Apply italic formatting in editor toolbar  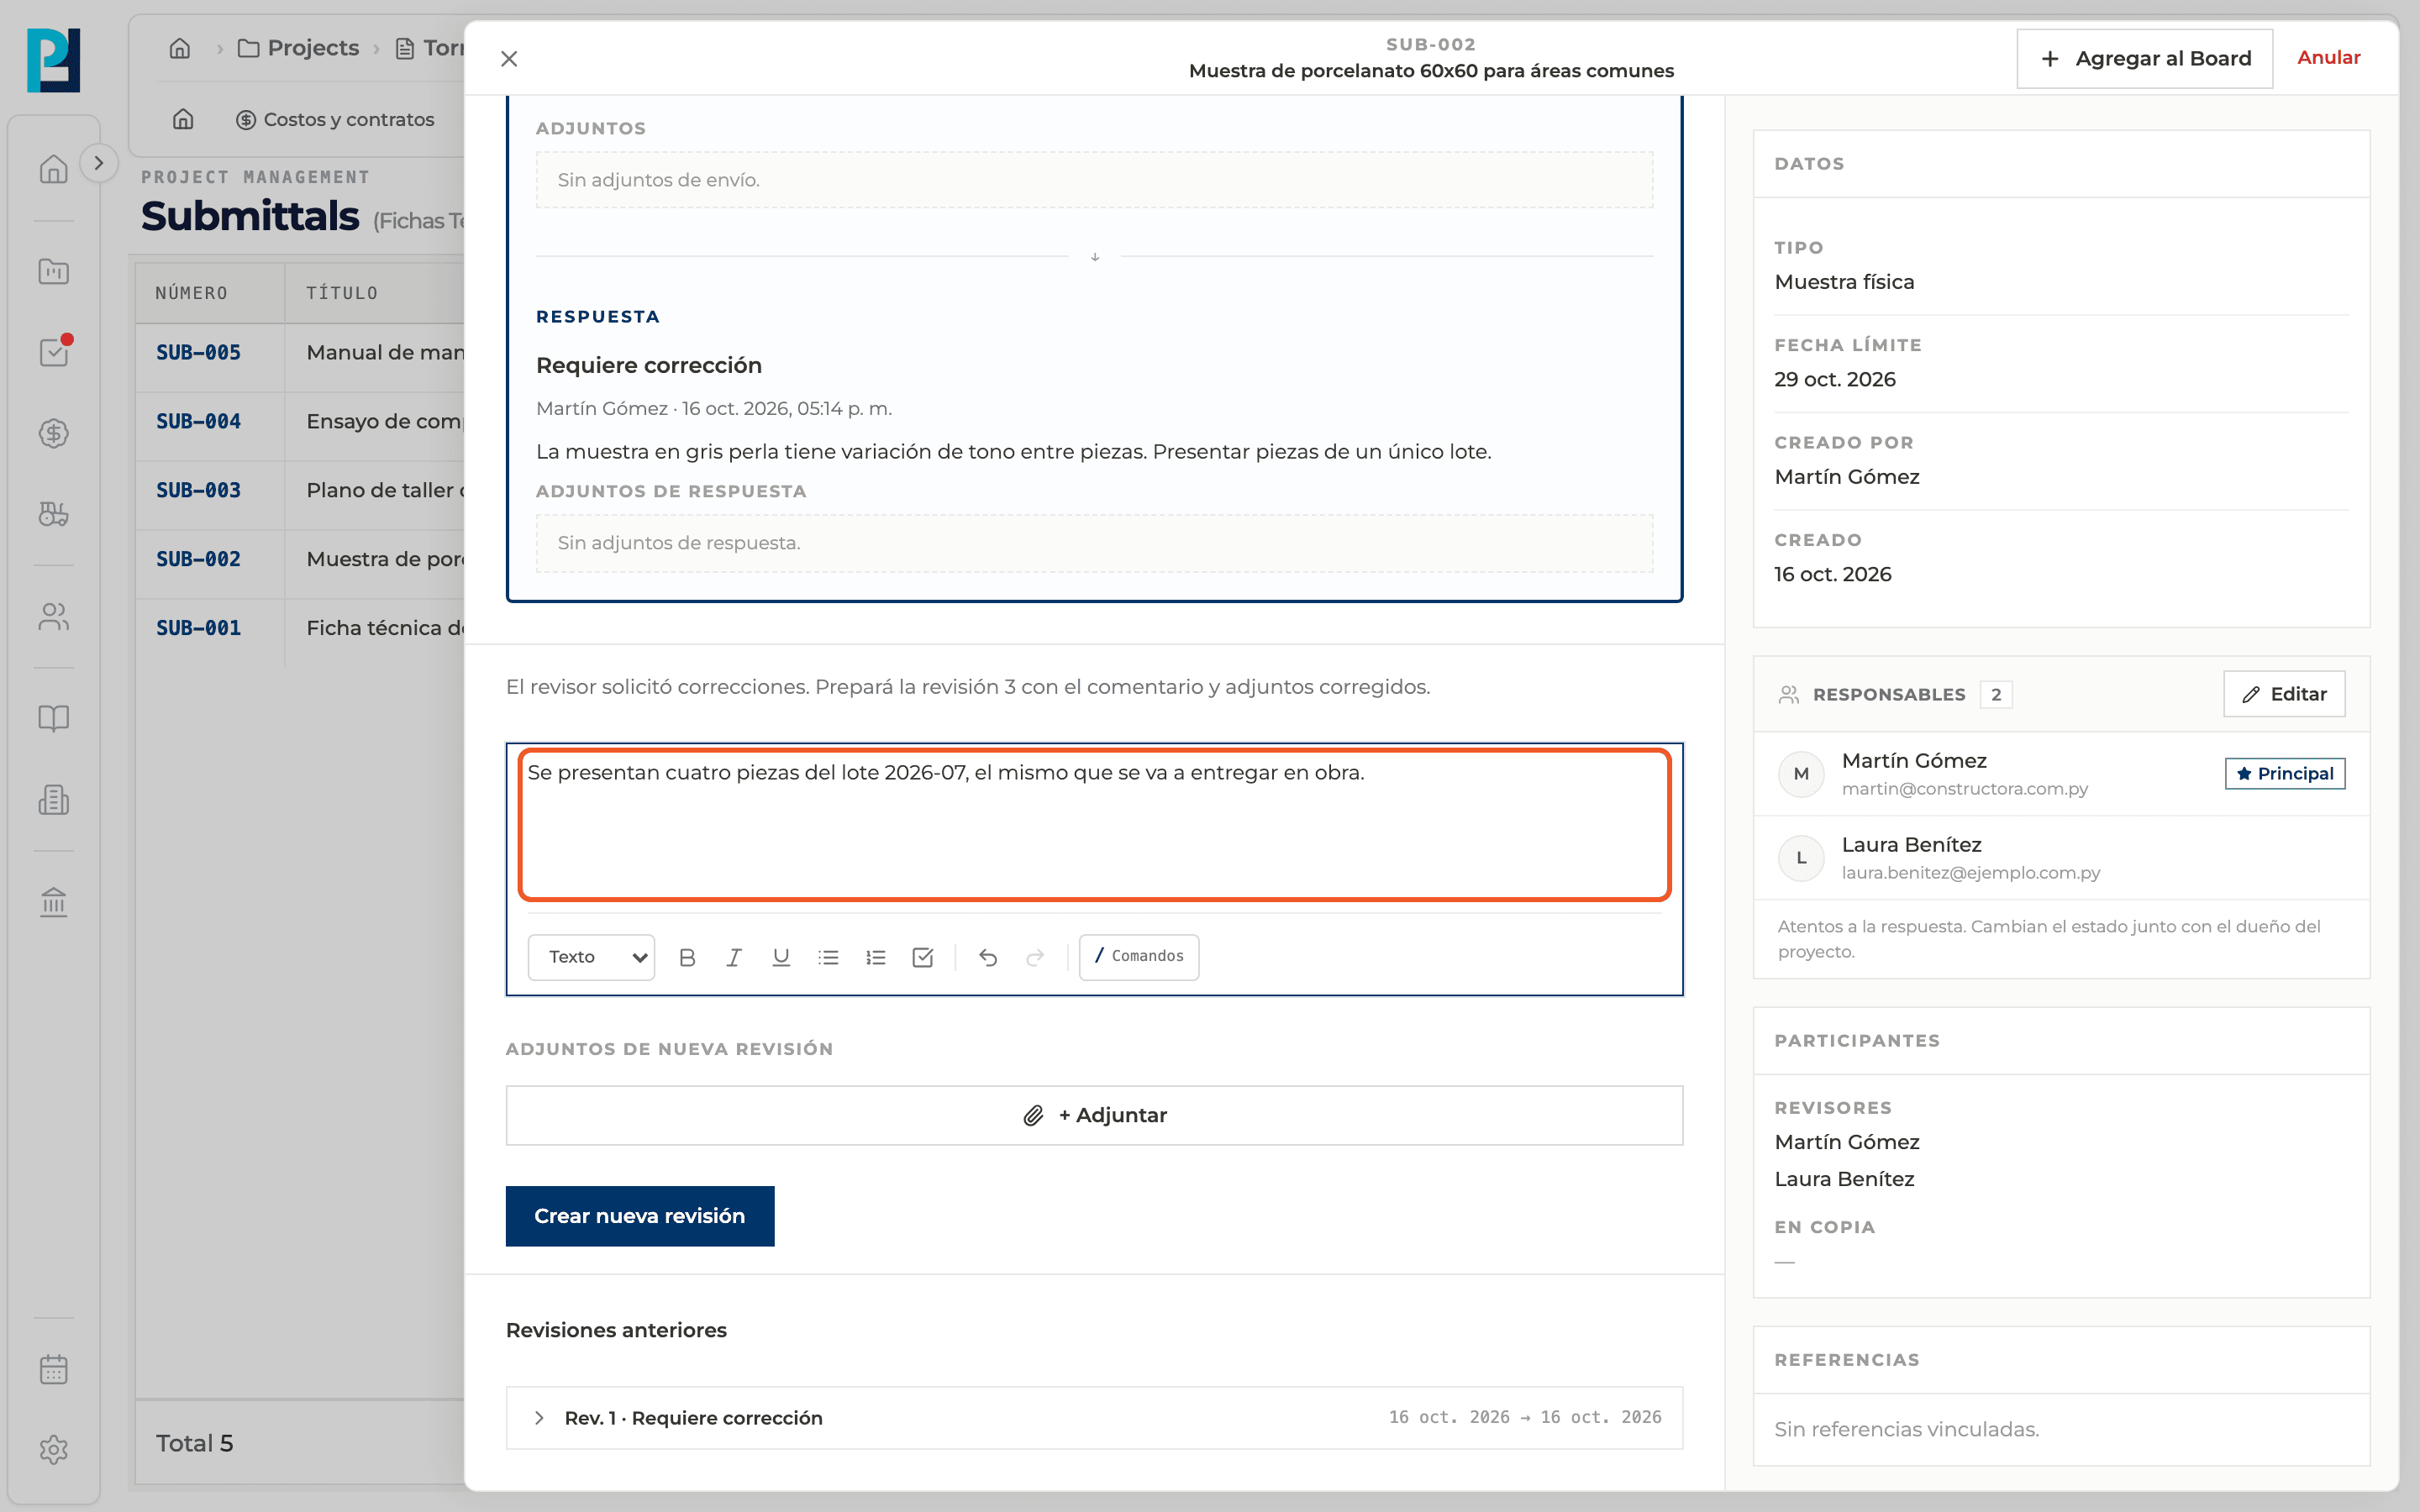(734, 957)
